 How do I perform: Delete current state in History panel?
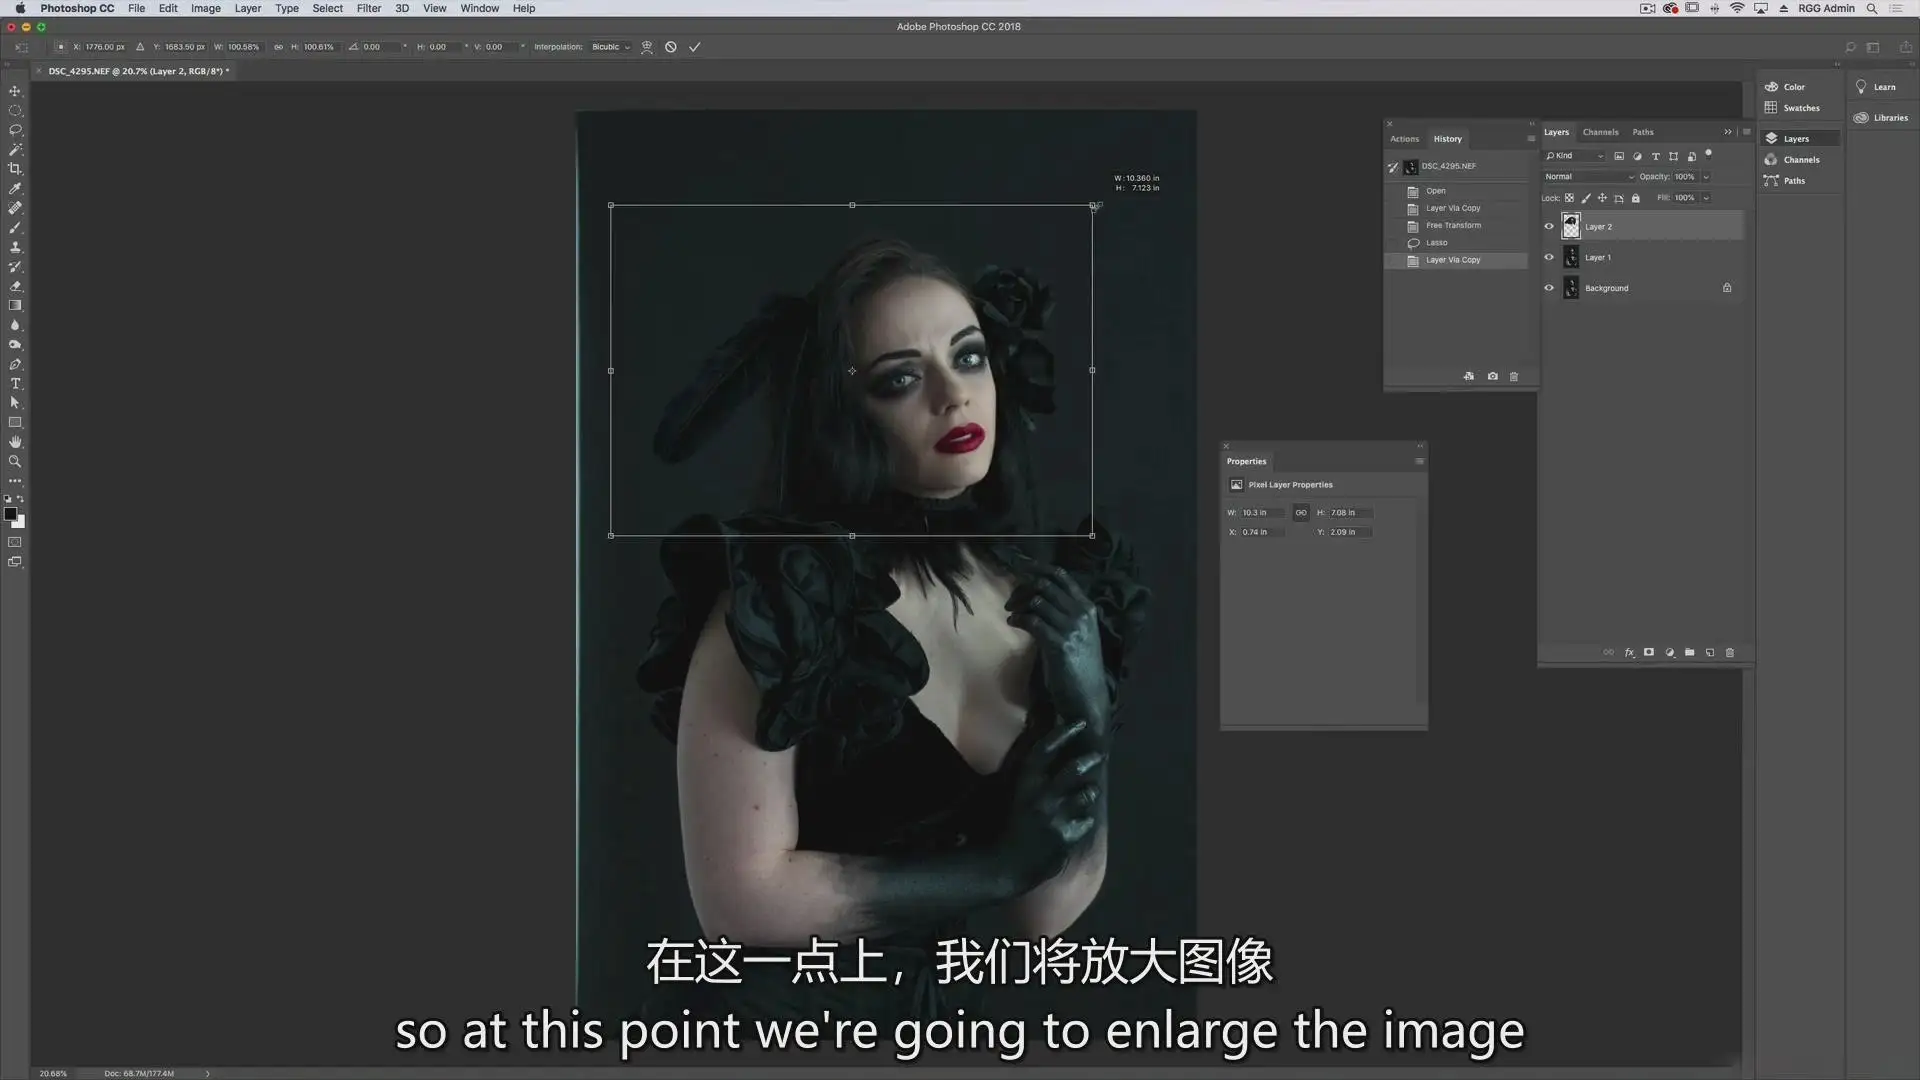click(1514, 376)
